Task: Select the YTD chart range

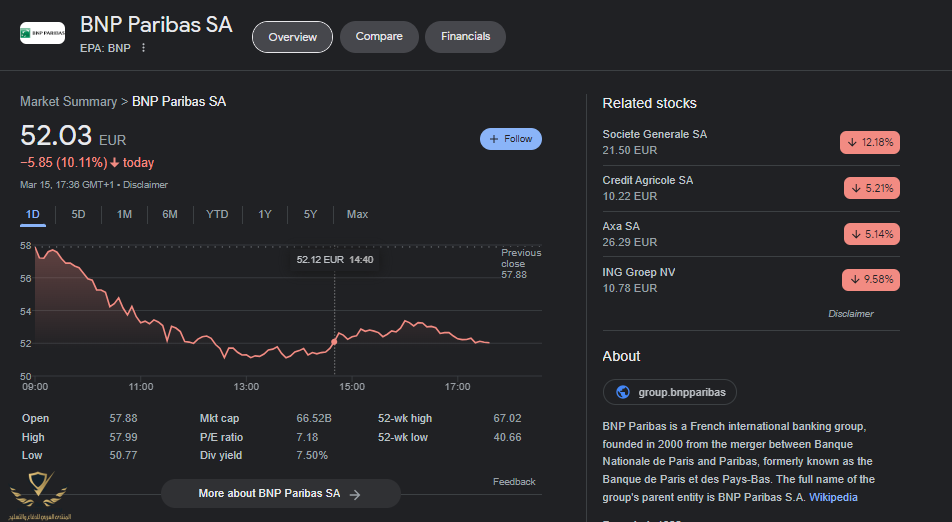Action: coord(217,214)
